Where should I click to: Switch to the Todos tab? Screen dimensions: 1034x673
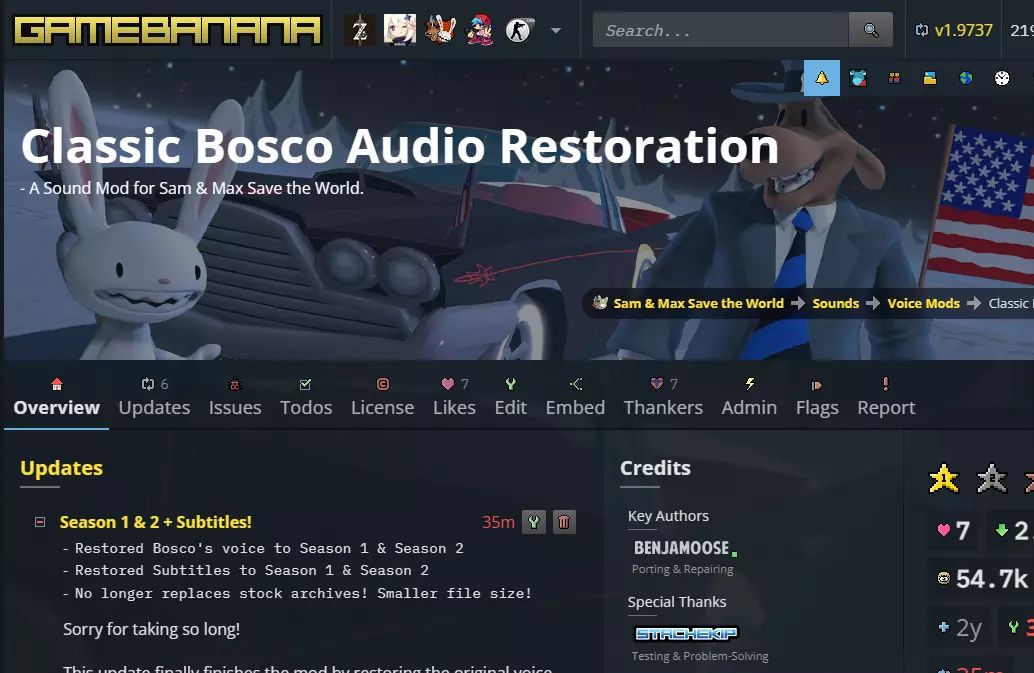tap(306, 397)
